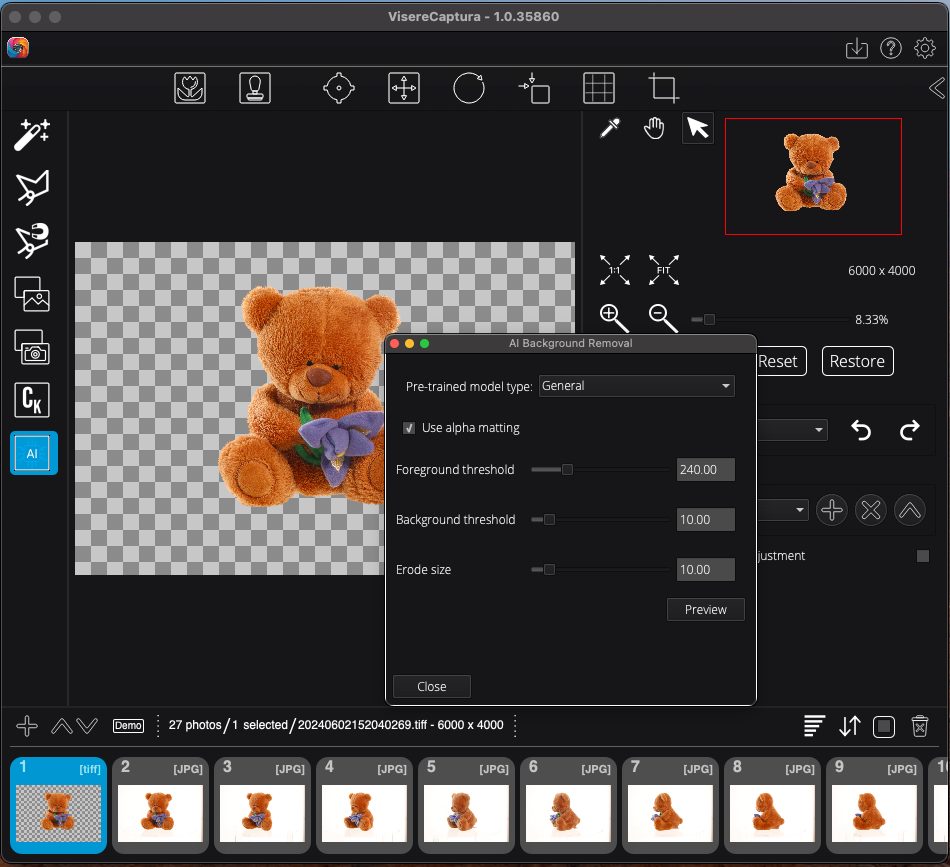This screenshot has height=867, width=950.
Task: Toggle Use alpha matting checkbox
Action: [x=409, y=428]
